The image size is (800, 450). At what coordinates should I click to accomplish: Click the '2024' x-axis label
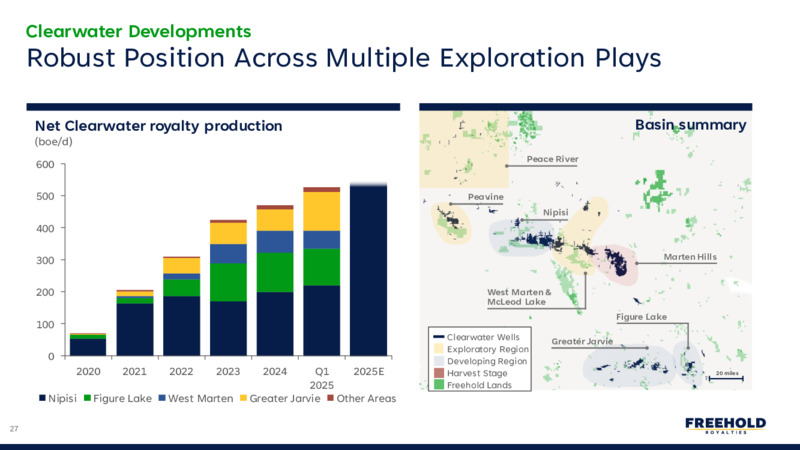click(275, 371)
